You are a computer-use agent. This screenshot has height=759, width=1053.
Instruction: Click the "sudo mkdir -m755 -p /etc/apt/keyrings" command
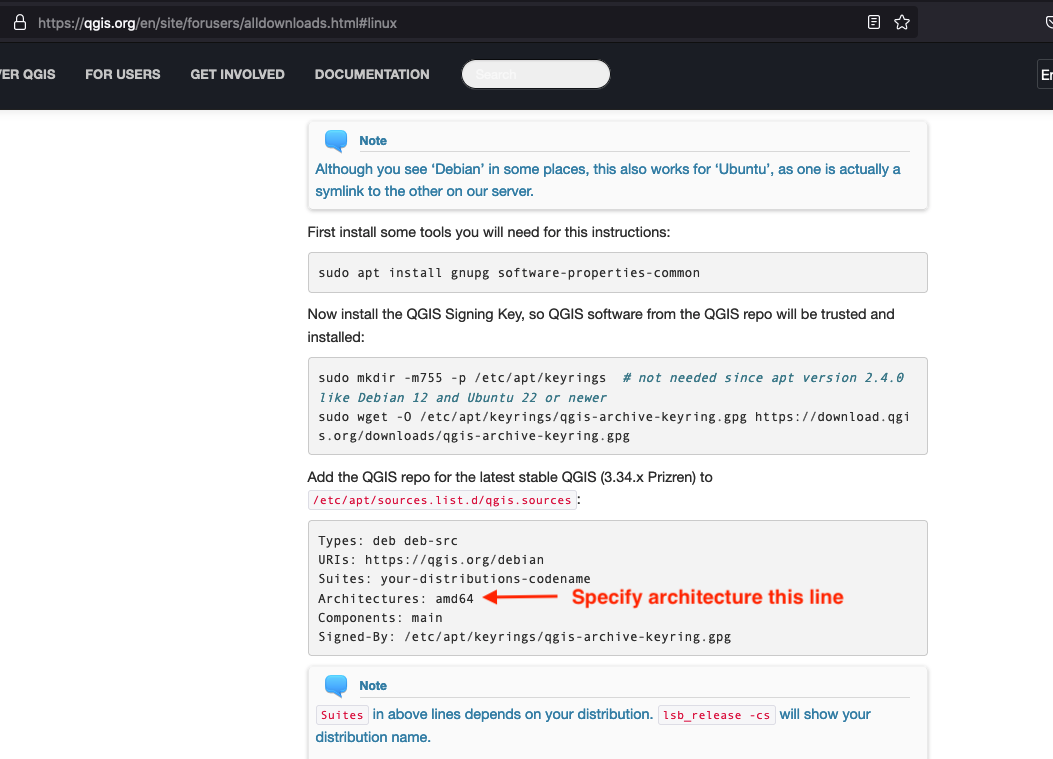coord(462,377)
